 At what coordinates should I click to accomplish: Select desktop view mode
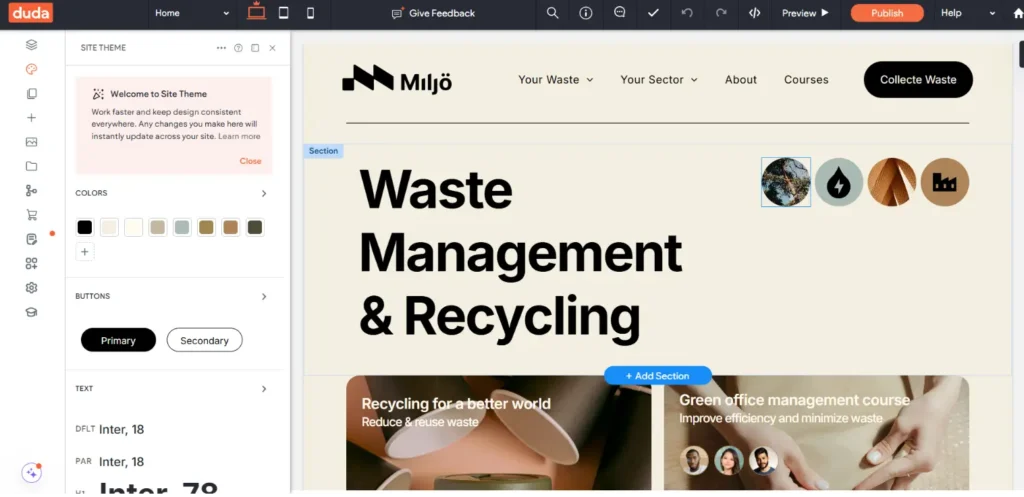point(256,12)
